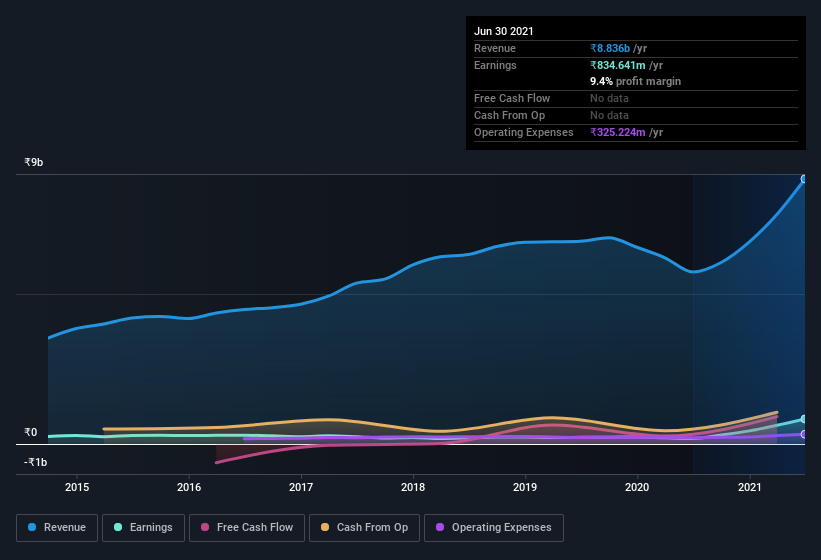Image resolution: width=821 pixels, height=560 pixels.
Task: Click the Earnings tooltip row label
Action: pyautogui.click(x=495, y=65)
